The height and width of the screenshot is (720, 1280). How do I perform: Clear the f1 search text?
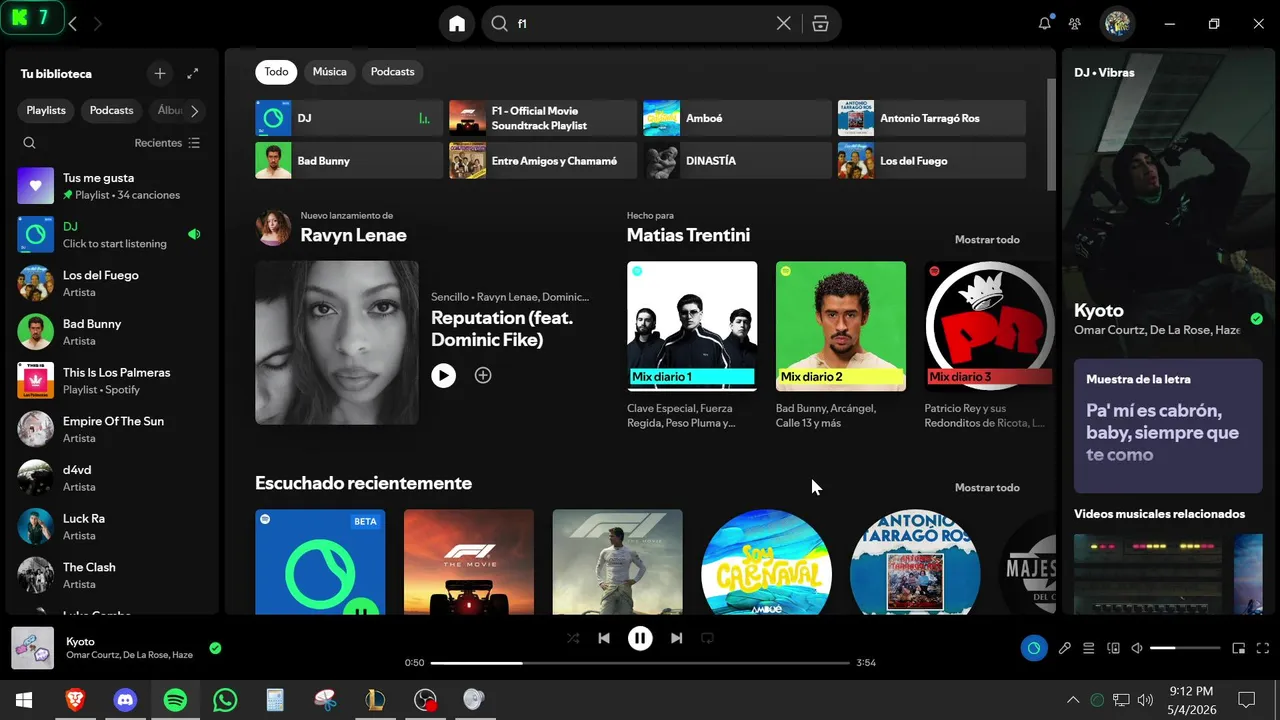[x=784, y=24]
